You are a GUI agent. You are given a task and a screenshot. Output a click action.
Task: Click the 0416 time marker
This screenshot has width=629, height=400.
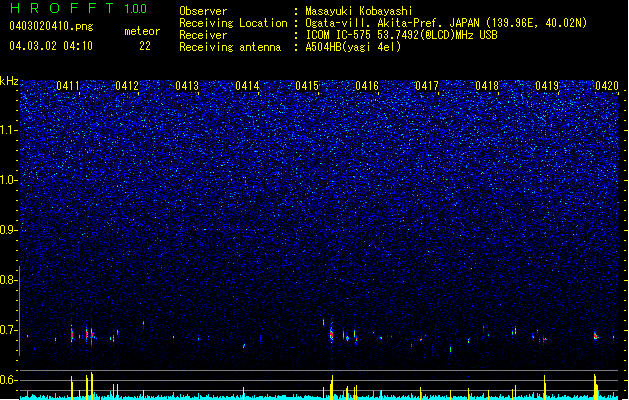pos(367,85)
